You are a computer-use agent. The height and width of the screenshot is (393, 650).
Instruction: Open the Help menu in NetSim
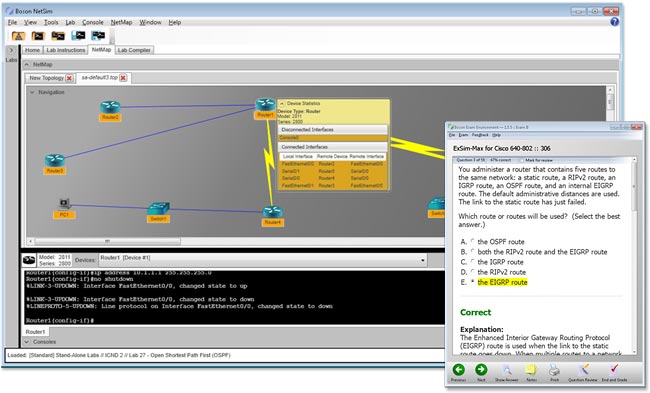tap(175, 22)
